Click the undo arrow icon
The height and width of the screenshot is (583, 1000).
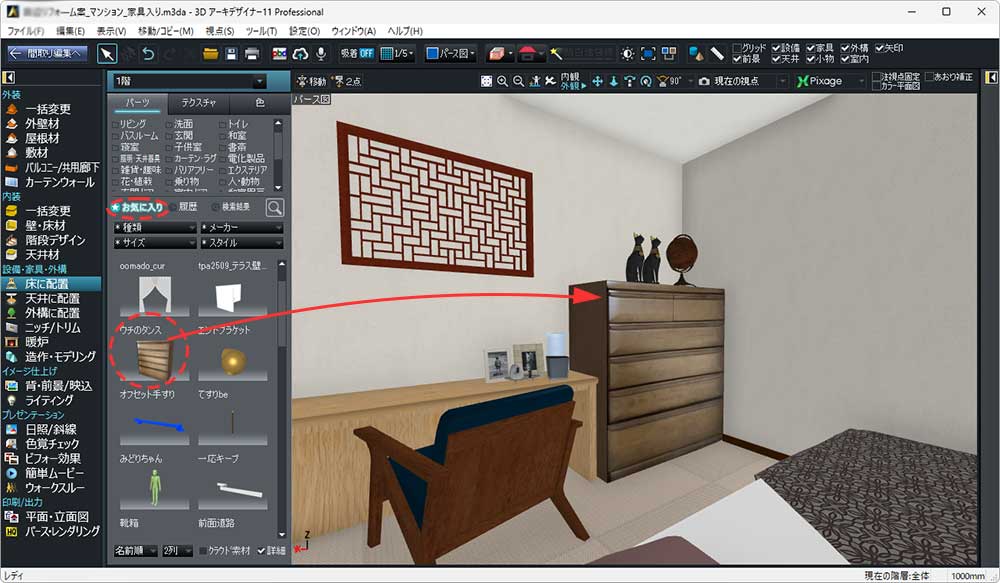149,54
